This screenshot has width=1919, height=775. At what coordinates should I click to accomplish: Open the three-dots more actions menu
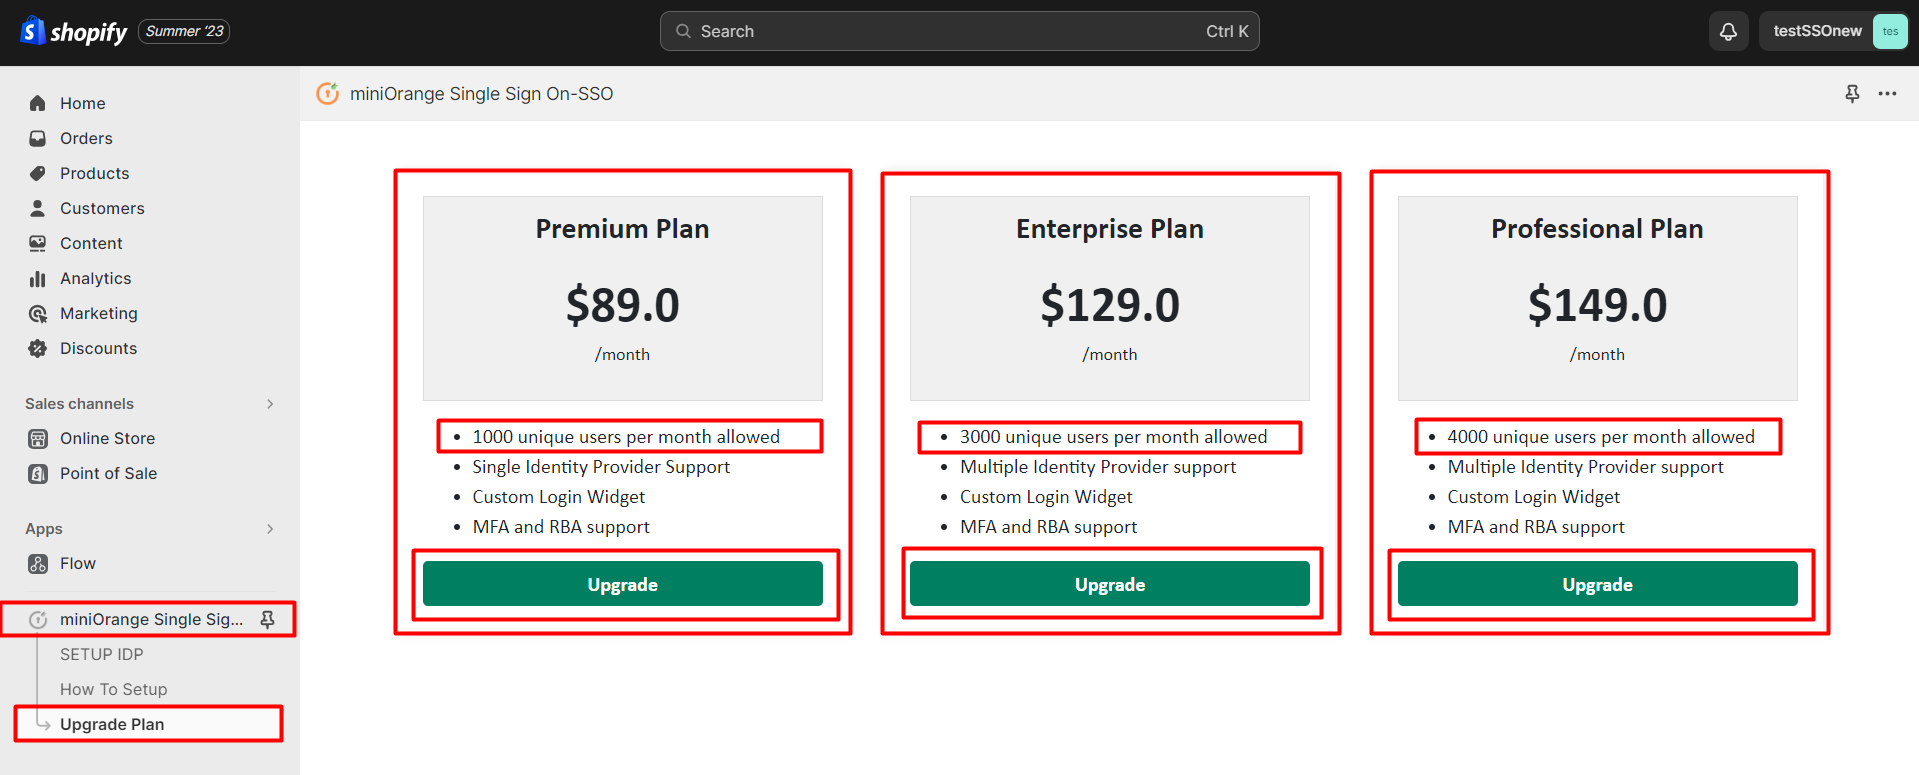(x=1887, y=93)
